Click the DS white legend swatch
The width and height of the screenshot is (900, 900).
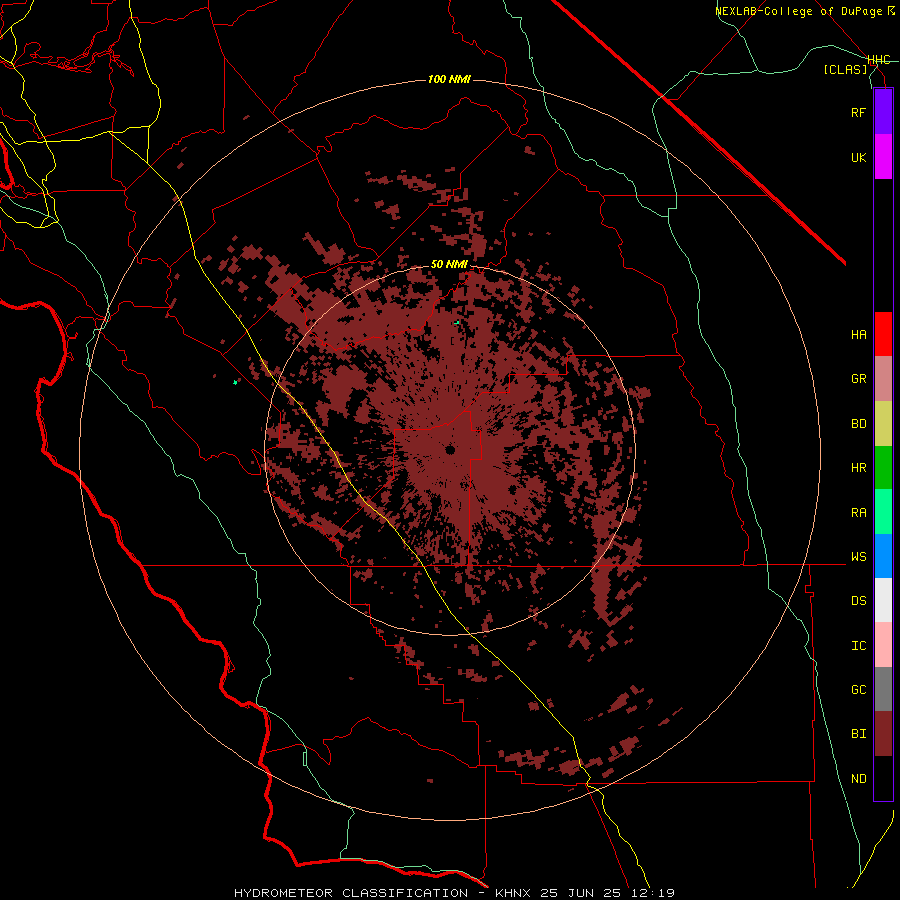pos(883,600)
